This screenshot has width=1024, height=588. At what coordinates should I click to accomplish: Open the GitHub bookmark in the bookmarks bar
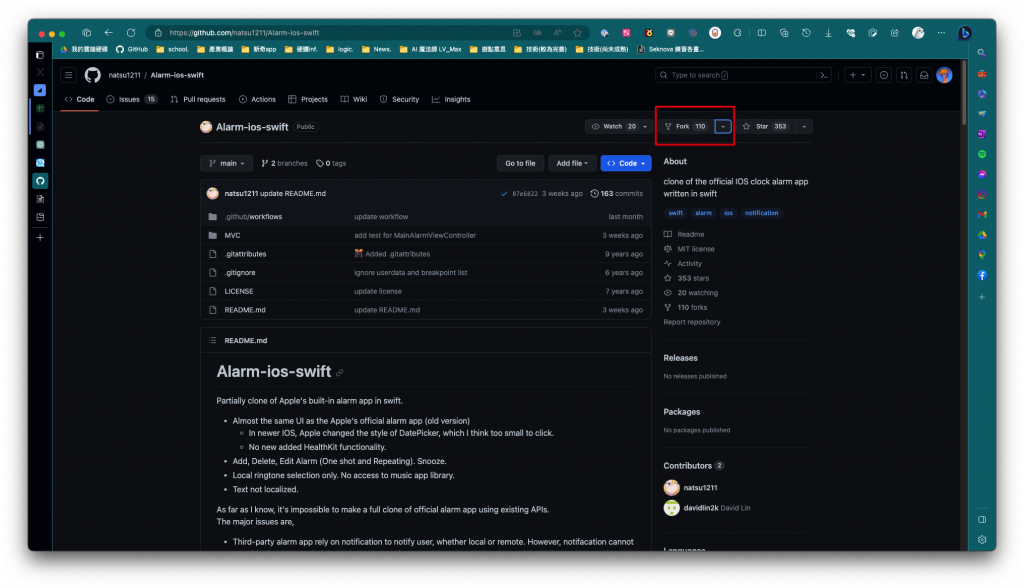[x=132, y=49]
